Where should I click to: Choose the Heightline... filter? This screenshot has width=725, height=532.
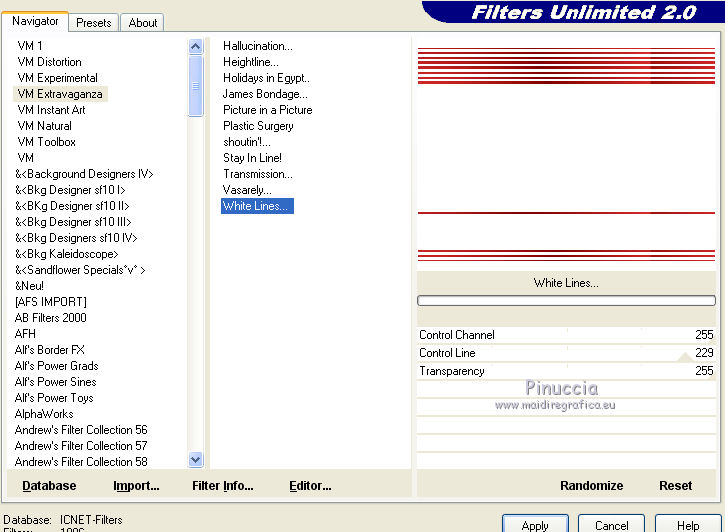click(251, 62)
